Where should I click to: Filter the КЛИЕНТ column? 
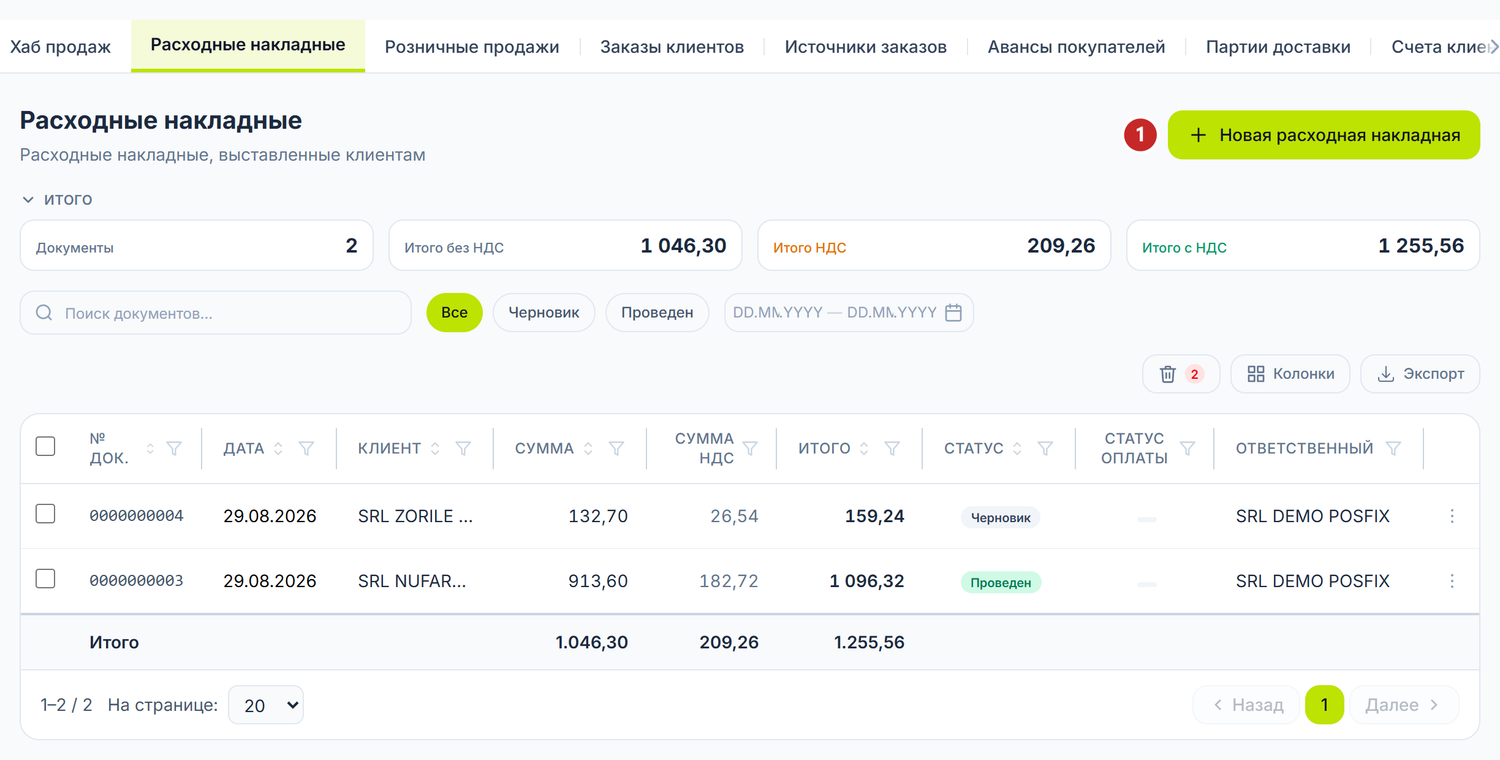click(x=463, y=449)
